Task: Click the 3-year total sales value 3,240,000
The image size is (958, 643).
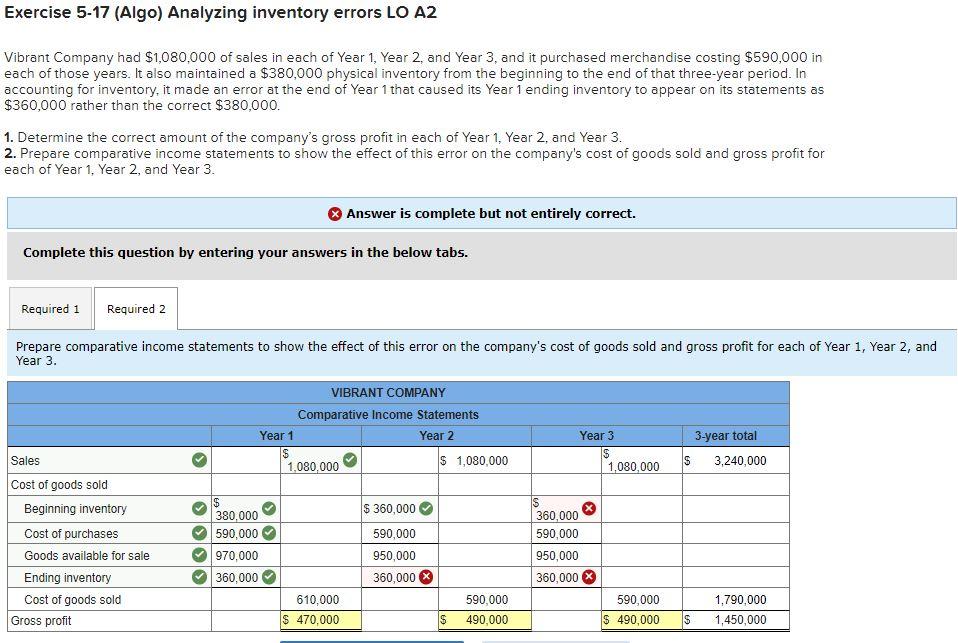Action: tap(740, 461)
